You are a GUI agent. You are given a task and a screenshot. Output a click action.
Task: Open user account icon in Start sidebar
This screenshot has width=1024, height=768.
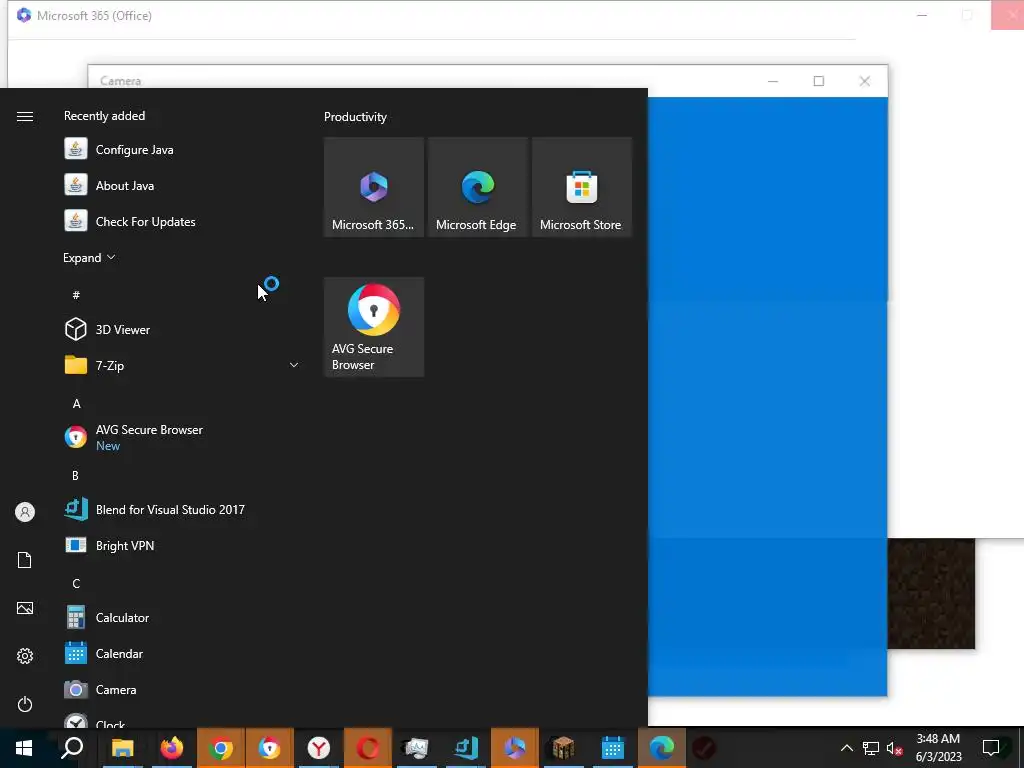pyautogui.click(x=25, y=512)
